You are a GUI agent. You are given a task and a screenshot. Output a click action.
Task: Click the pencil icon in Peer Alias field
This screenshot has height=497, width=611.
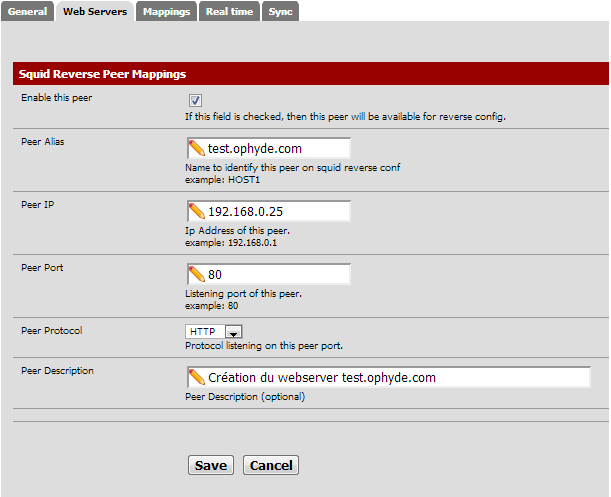(x=197, y=149)
